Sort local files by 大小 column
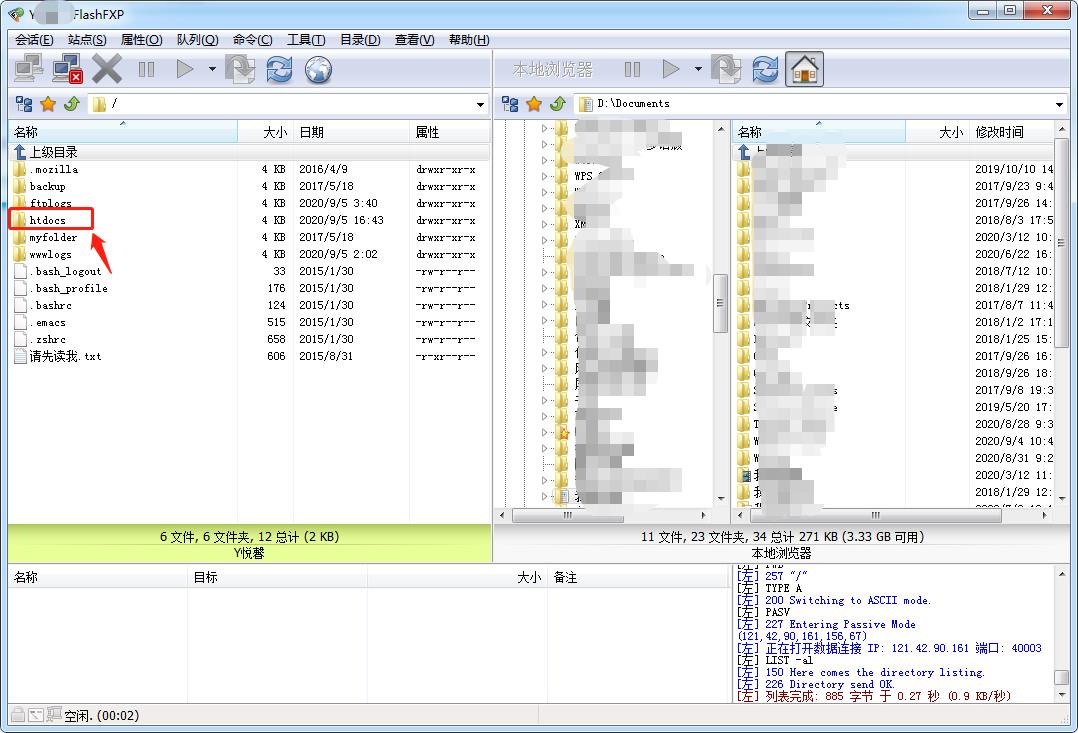Viewport: 1078px width, 733px height. [937, 132]
